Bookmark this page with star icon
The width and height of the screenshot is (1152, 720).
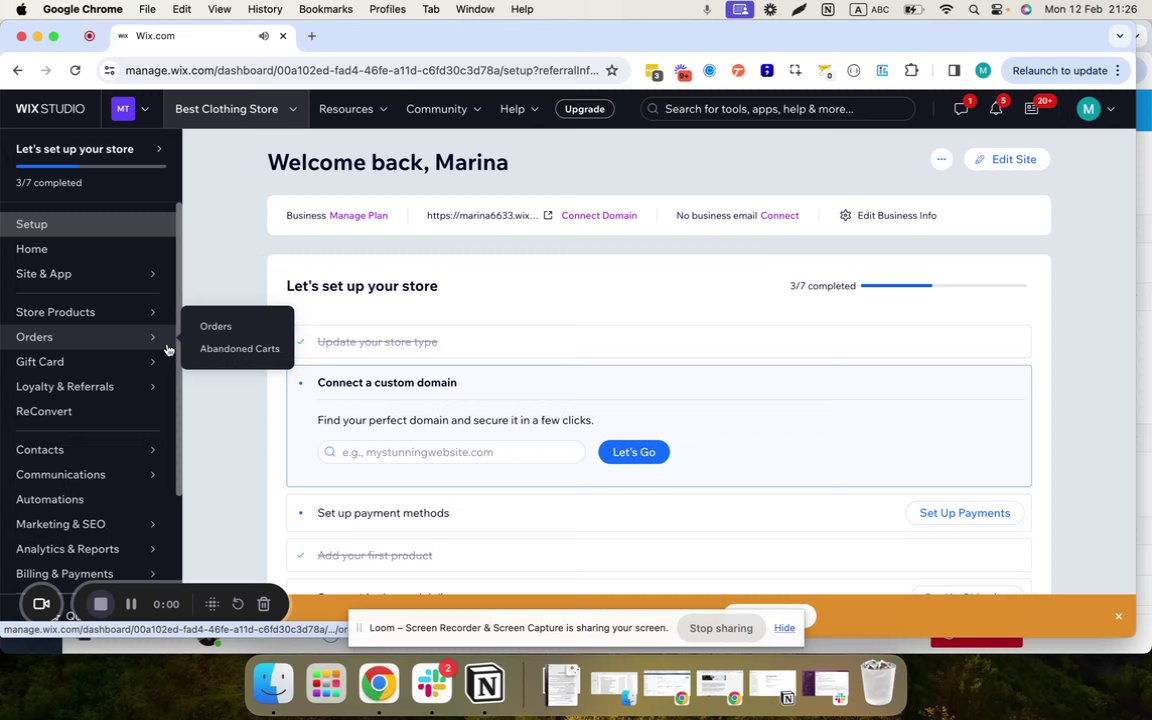point(612,71)
